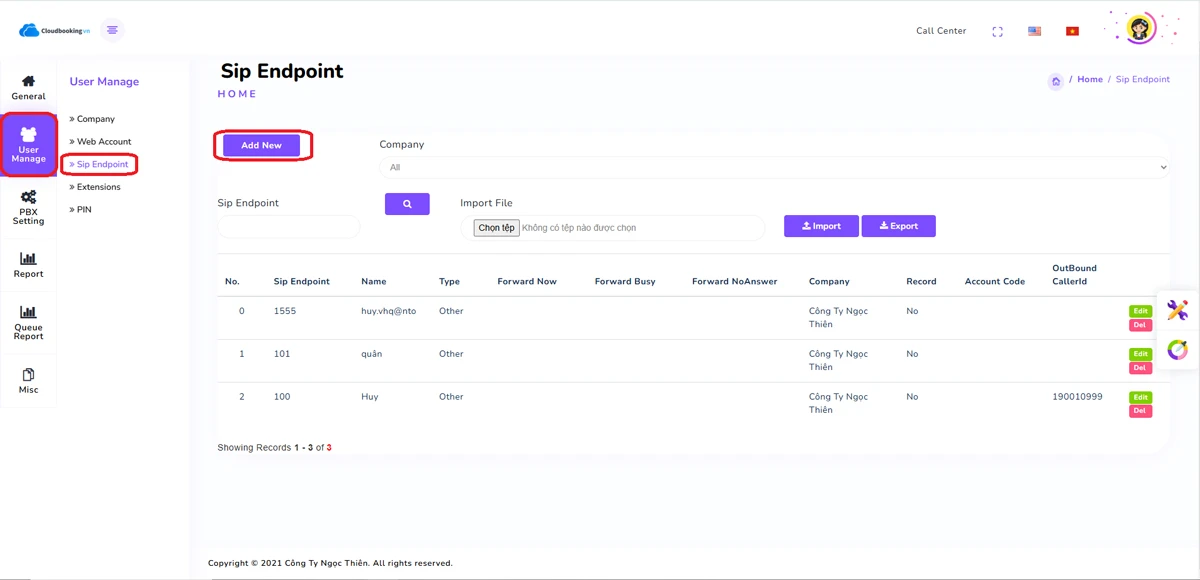This screenshot has width=1200, height=580.
Task: Toggle fullscreen mode icon in header
Action: [997, 31]
